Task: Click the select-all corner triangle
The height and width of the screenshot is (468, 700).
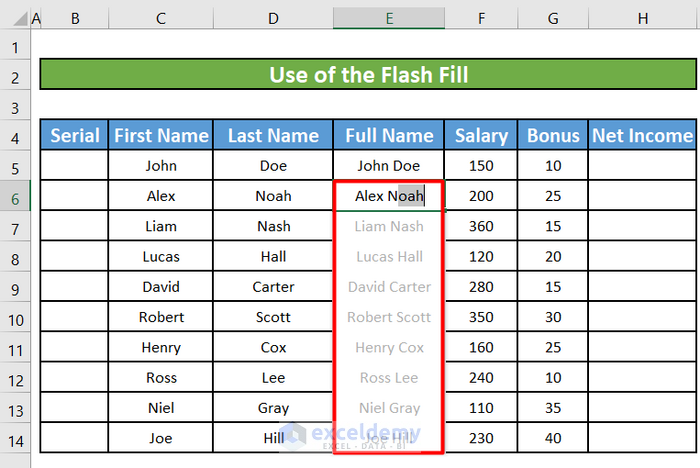Action: tap(17, 19)
